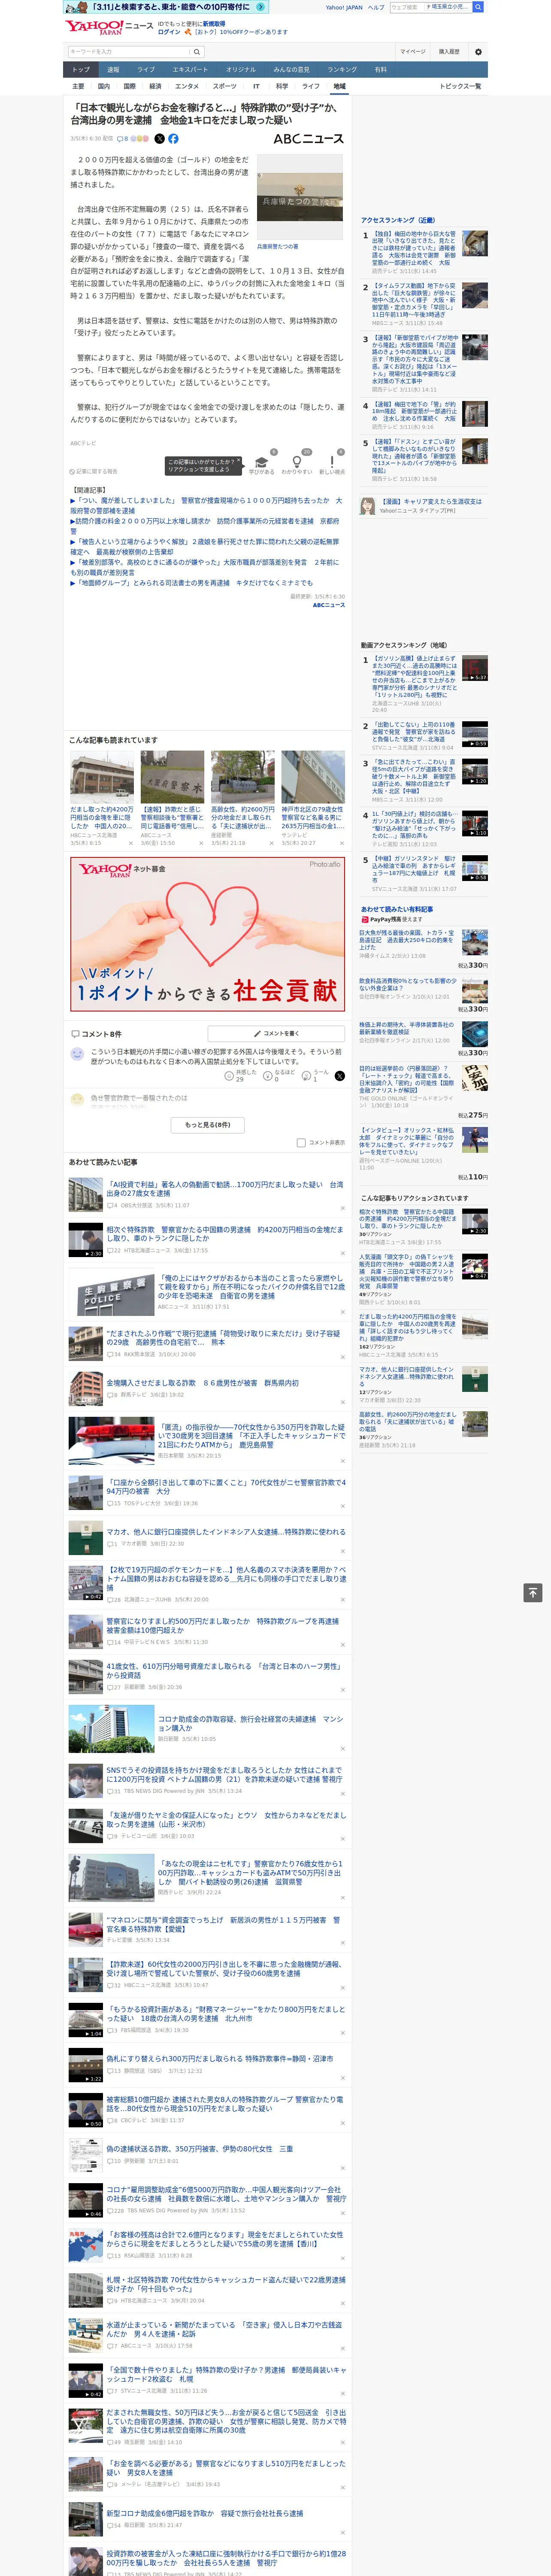React with わかりやすい light bulb

point(296,465)
